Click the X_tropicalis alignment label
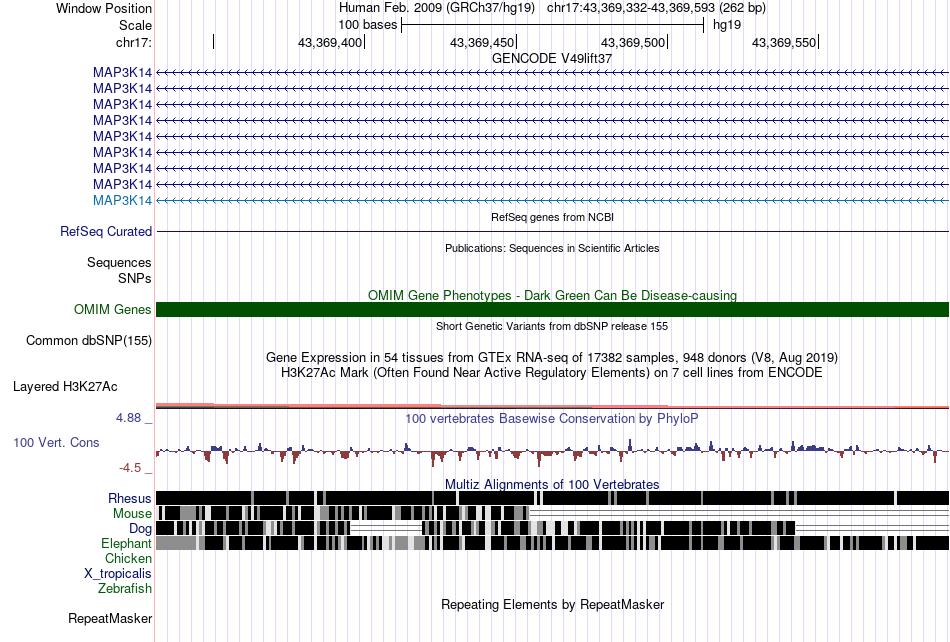 tap(118, 574)
